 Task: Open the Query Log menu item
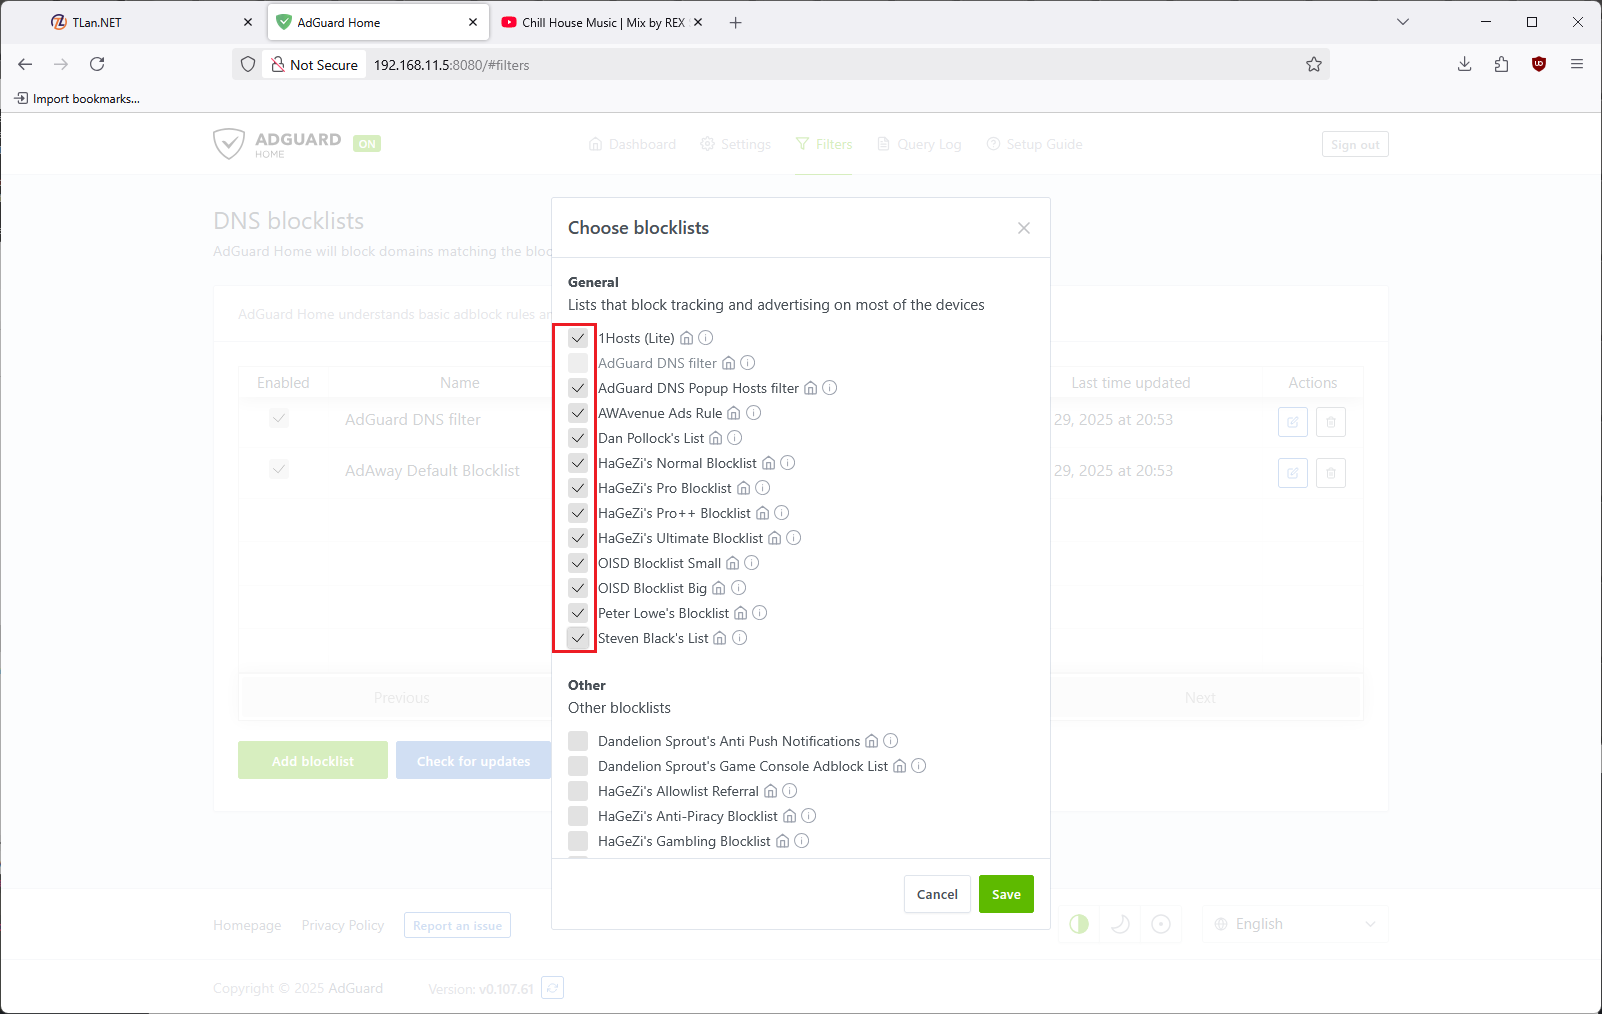pyautogui.click(x=919, y=144)
